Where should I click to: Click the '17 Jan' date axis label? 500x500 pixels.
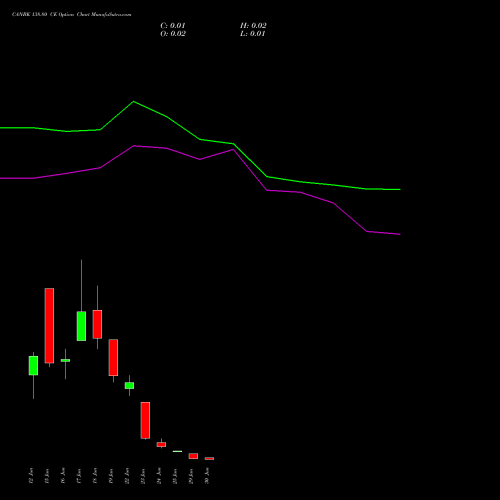tap(79, 476)
